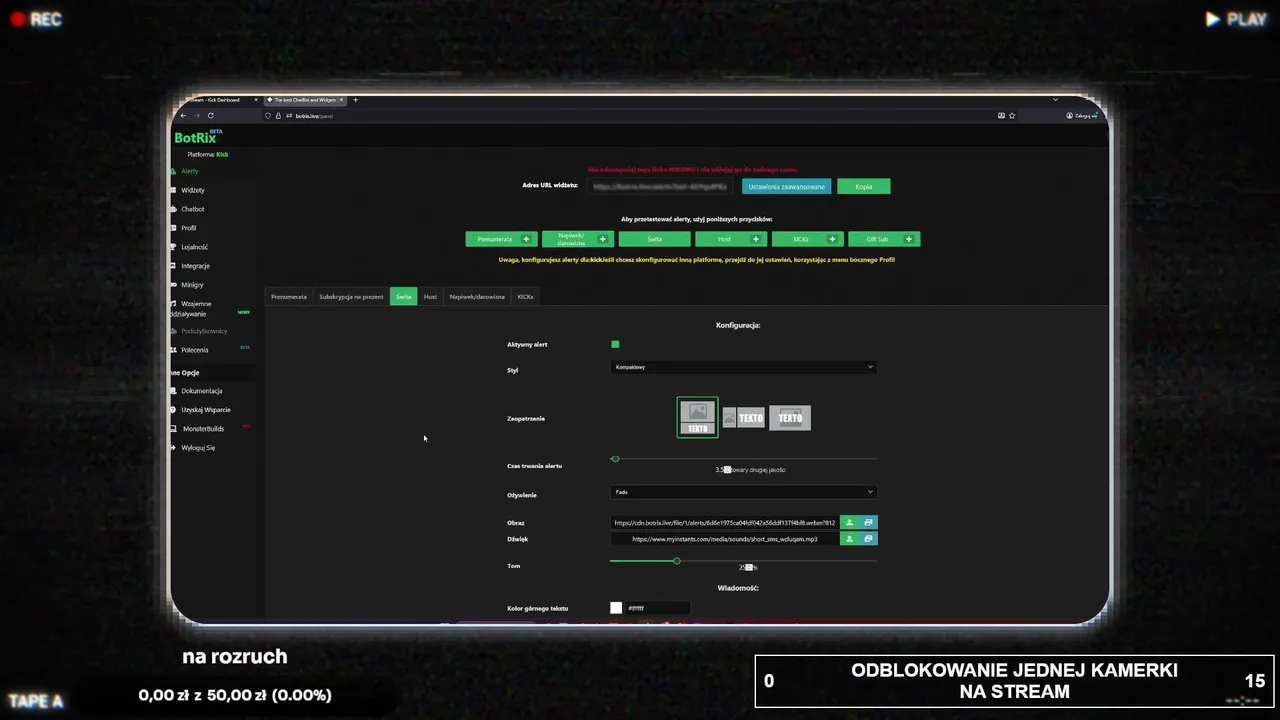The image size is (1280, 720).
Task: Click the Tom volume slider handle
Action: 677,561
